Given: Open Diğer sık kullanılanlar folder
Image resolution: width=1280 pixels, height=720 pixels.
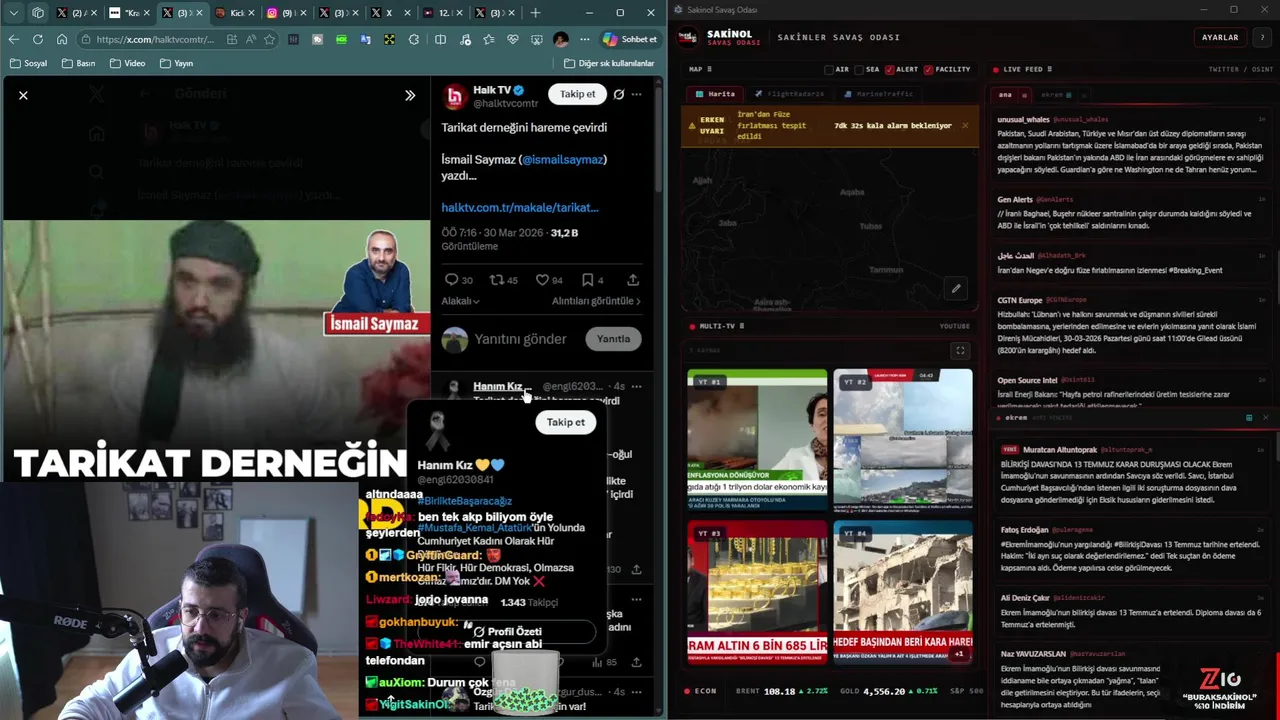Looking at the screenshot, I should 609,63.
